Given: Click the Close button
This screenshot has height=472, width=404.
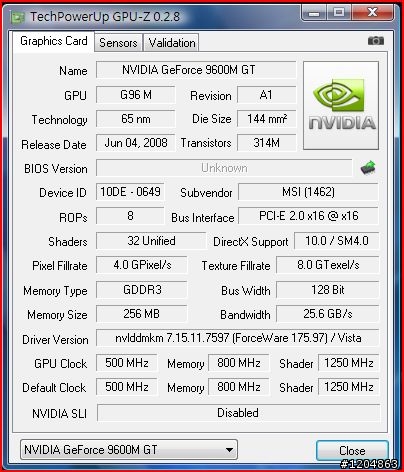Looking at the screenshot, I should [352, 451].
